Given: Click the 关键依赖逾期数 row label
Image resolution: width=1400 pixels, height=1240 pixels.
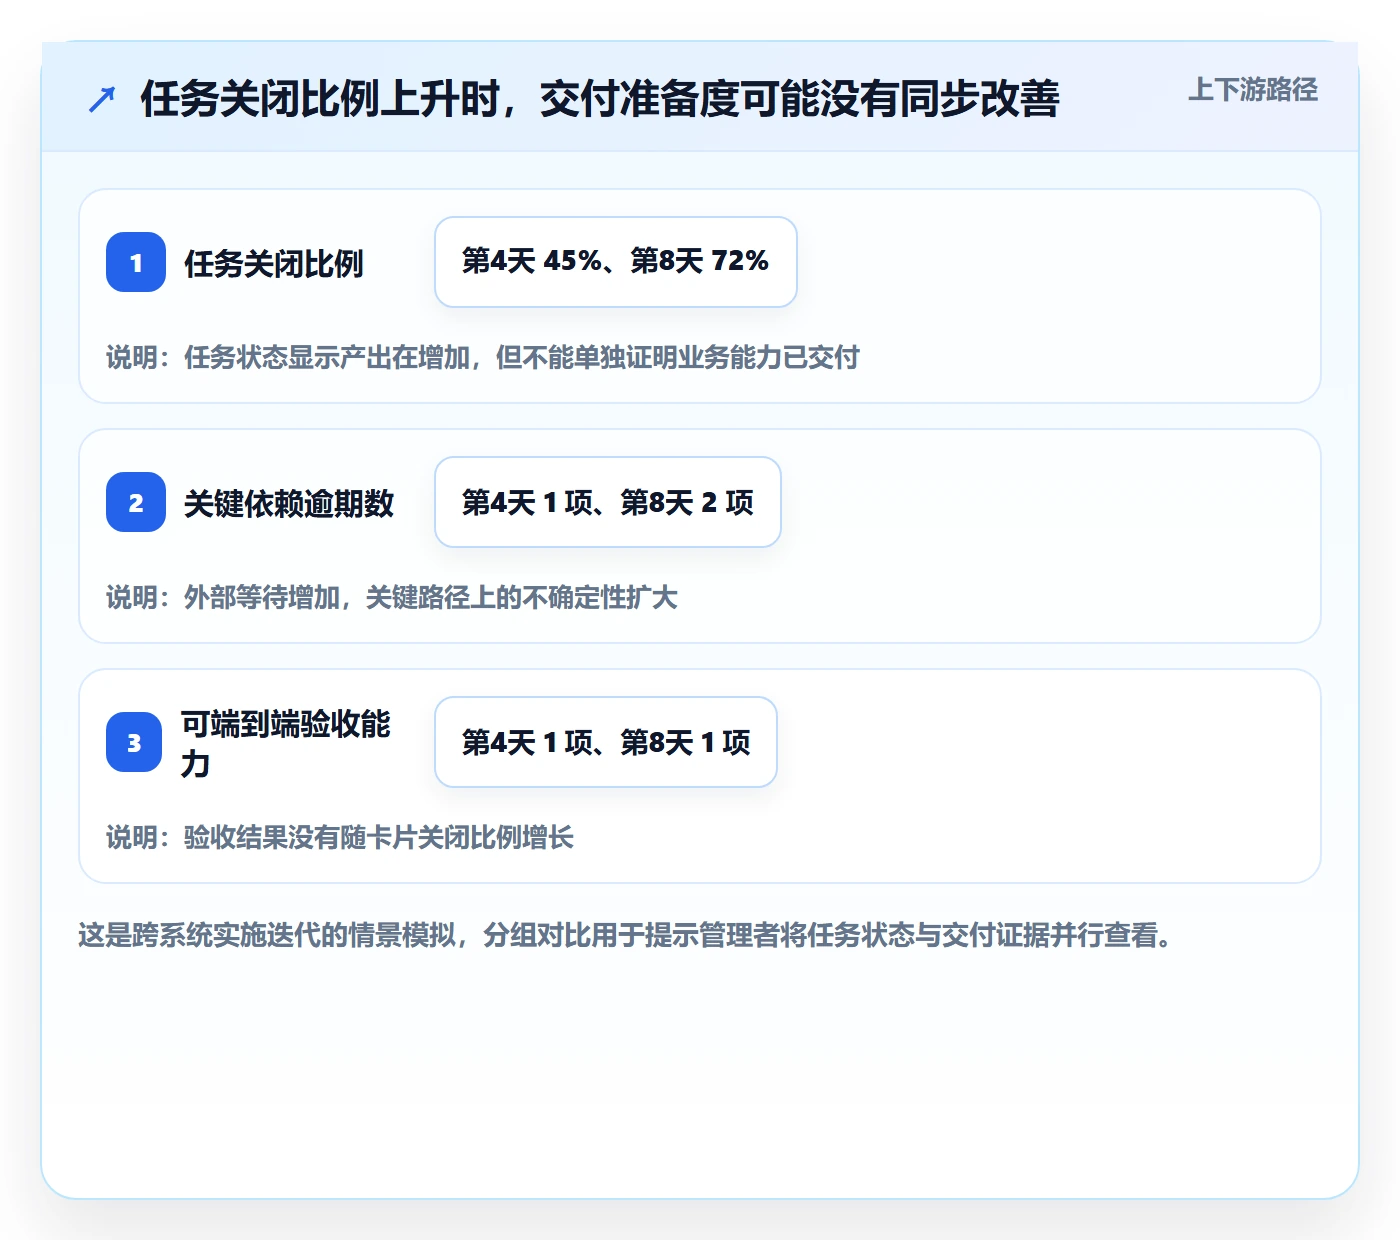Looking at the screenshot, I should [289, 503].
